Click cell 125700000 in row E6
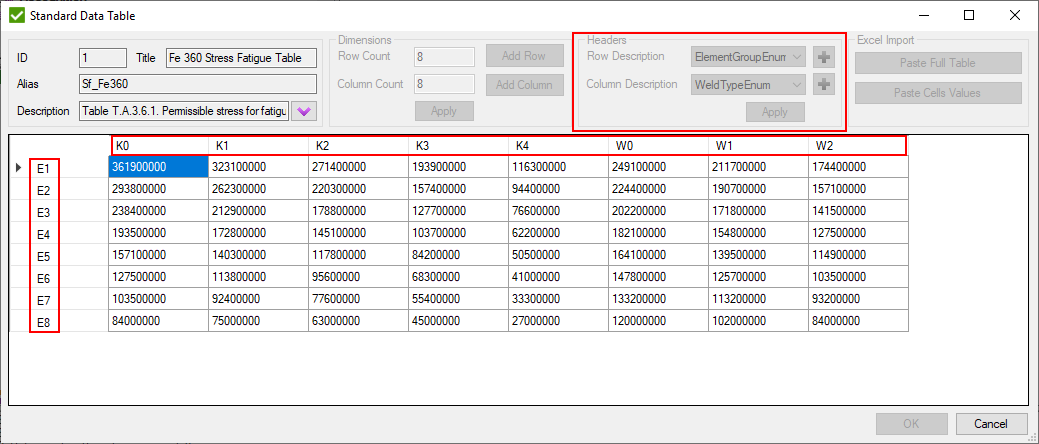This screenshot has width=1039, height=444. click(x=759, y=277)
